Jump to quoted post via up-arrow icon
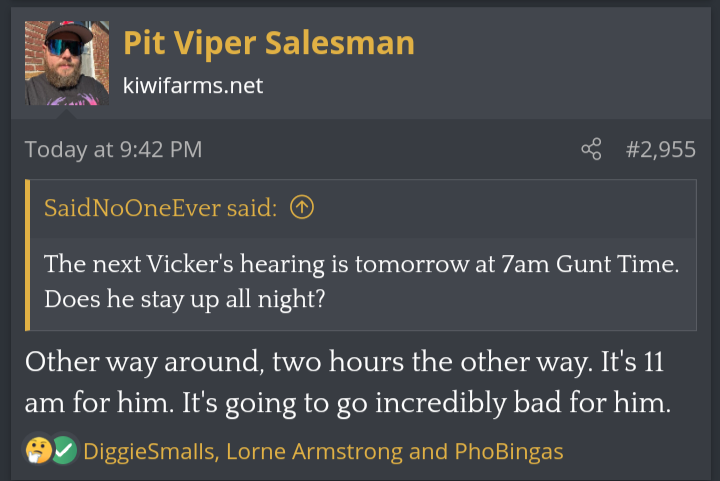The image size is (720, 481). (302, 207)
